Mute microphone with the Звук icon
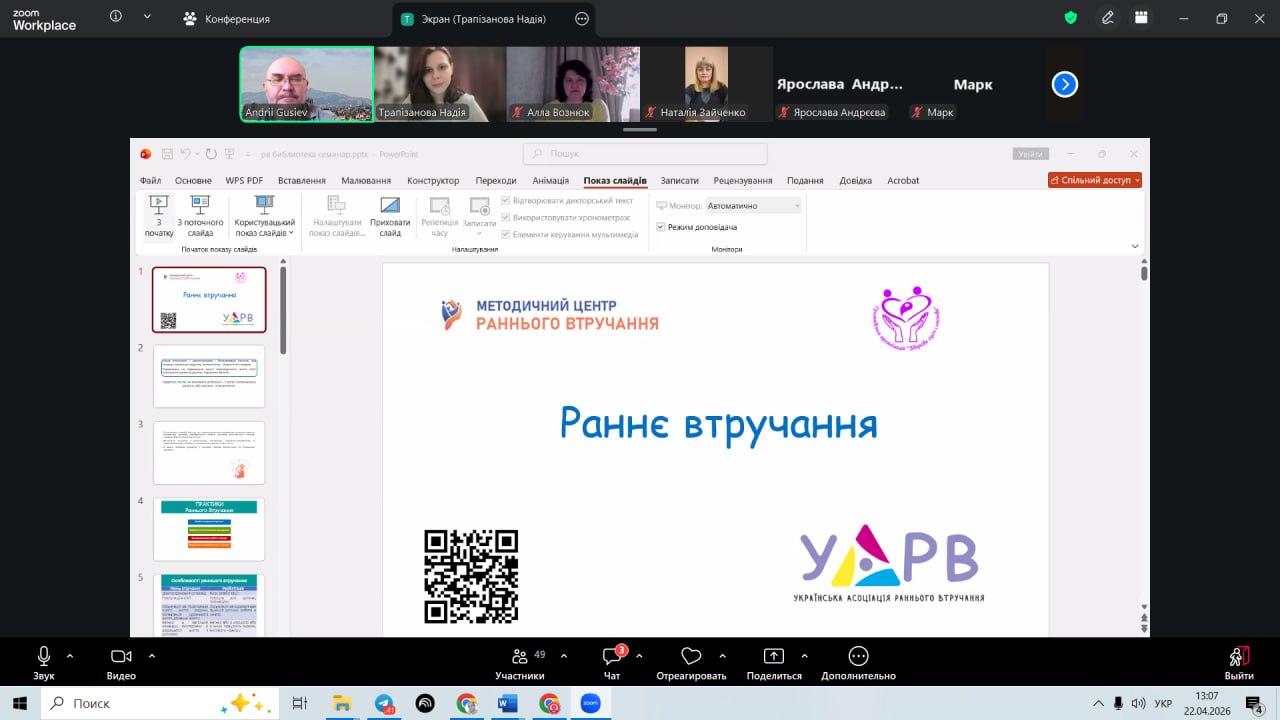 point(43,656)
